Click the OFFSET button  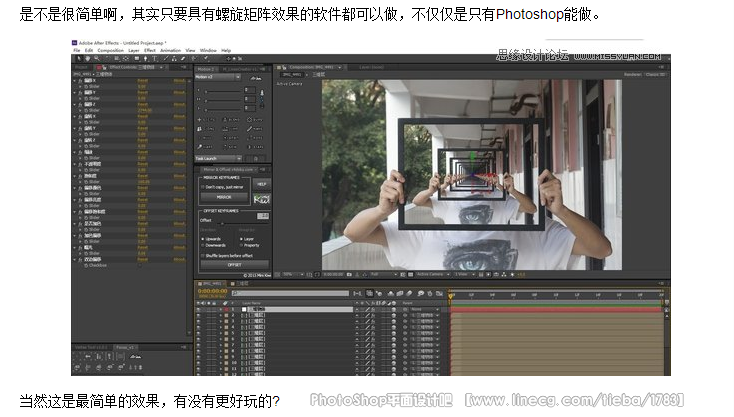(x=235, y=264)
